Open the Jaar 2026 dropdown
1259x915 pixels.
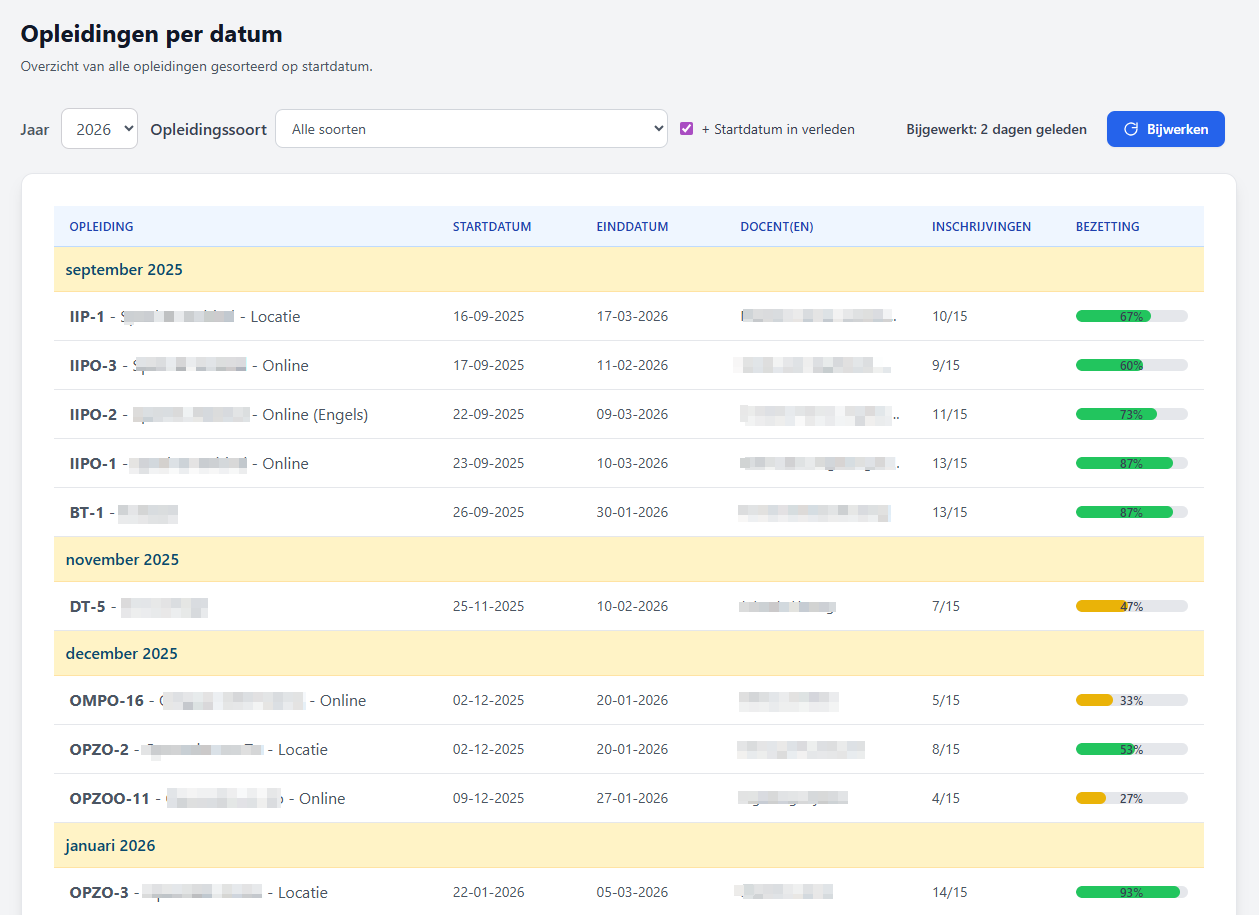(99, 129)
